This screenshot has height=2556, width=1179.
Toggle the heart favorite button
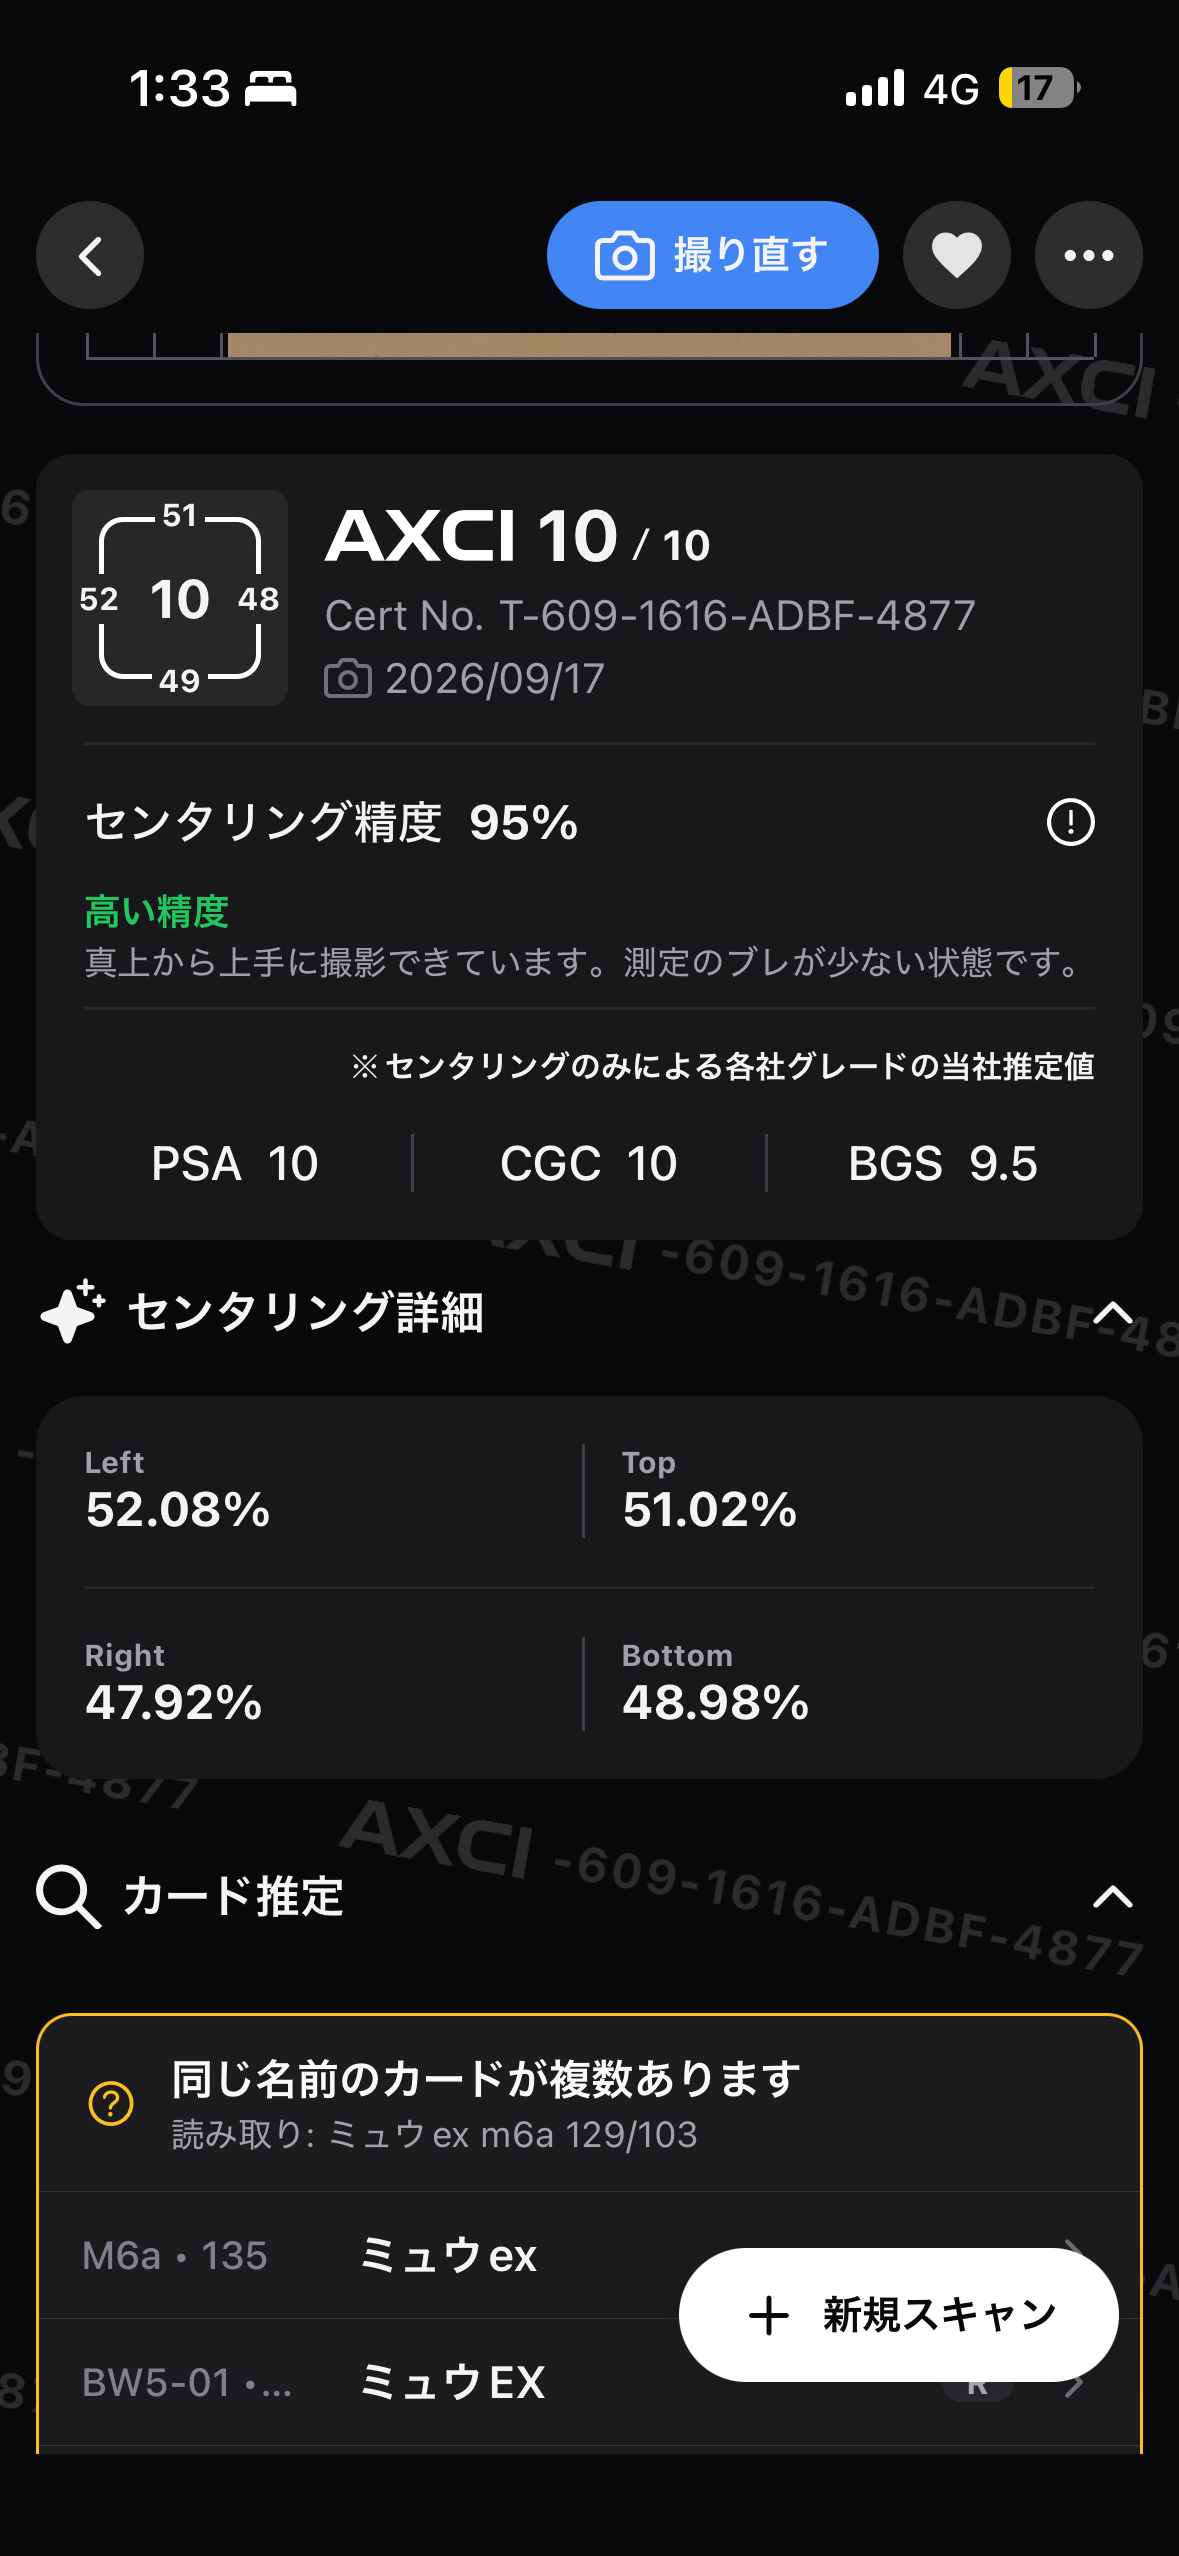click(x=956, y=256)
